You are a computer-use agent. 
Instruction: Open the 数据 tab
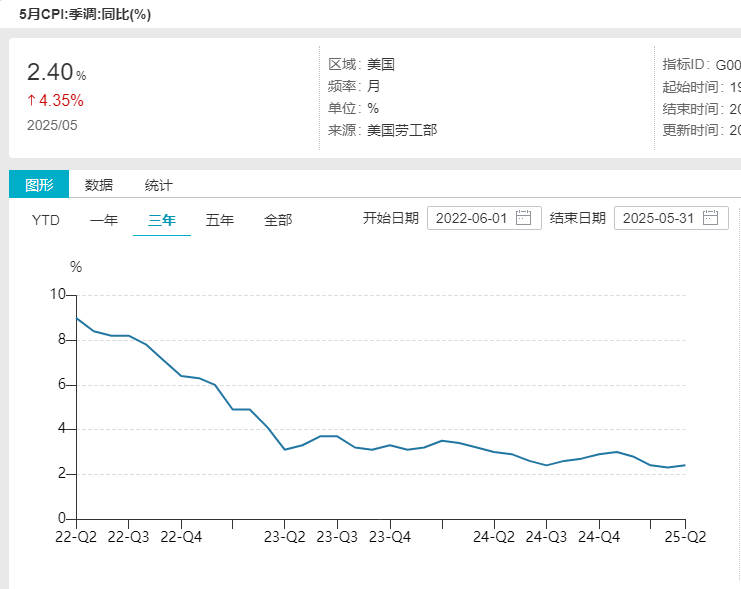tap(99, 185)
